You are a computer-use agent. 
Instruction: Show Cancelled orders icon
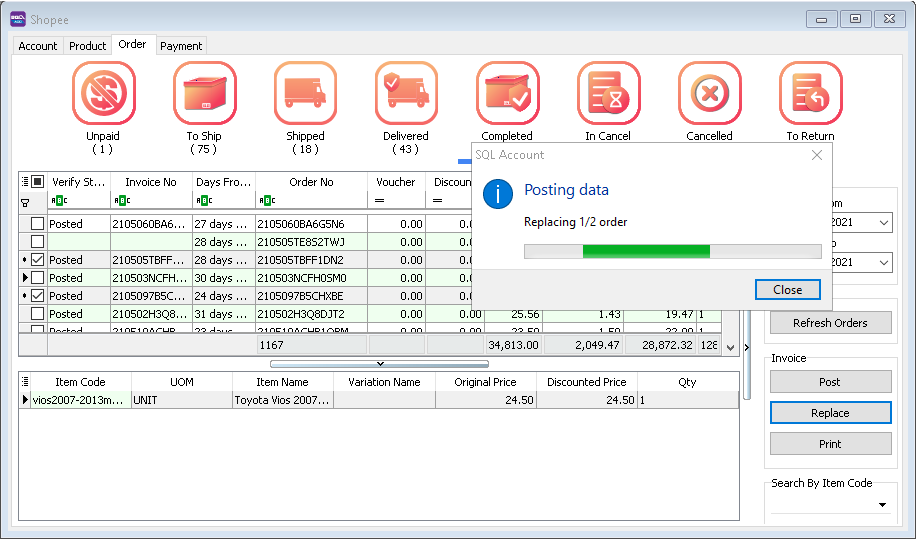pyautogui.click(x=709, y=93)
